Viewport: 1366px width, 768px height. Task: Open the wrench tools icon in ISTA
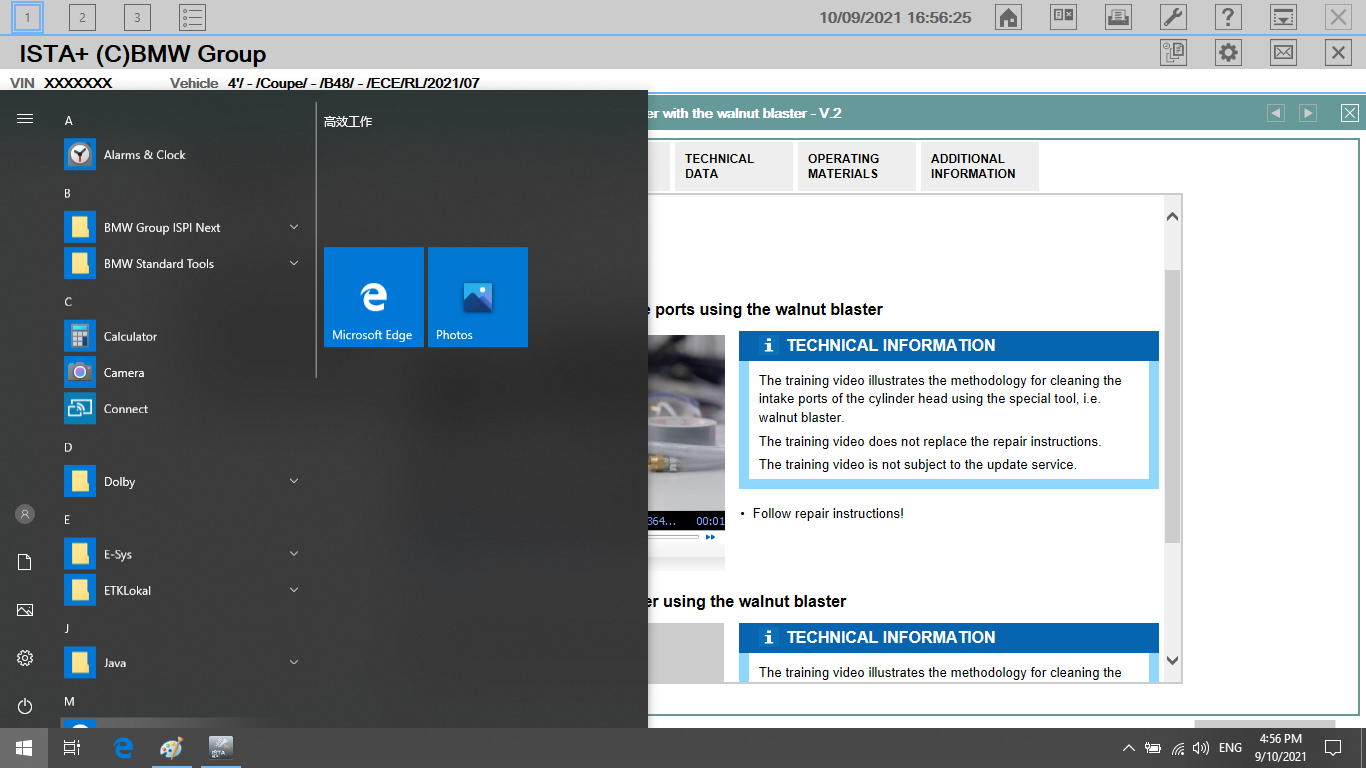point(1173,17)
